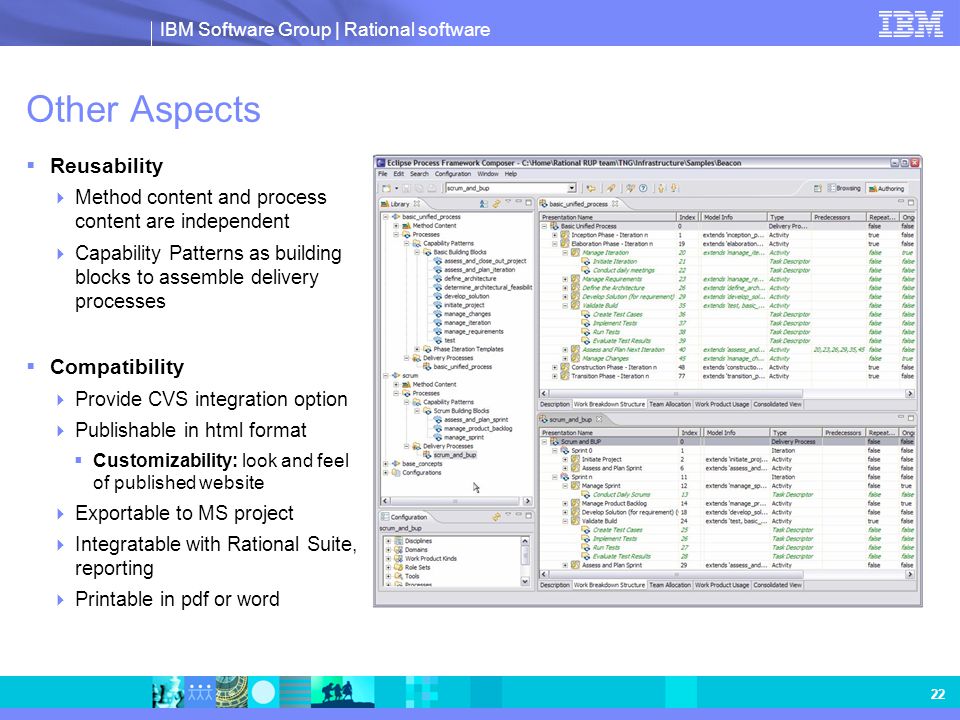
Task: Switch to the Authoring perspective
Action: pos(887,189)
